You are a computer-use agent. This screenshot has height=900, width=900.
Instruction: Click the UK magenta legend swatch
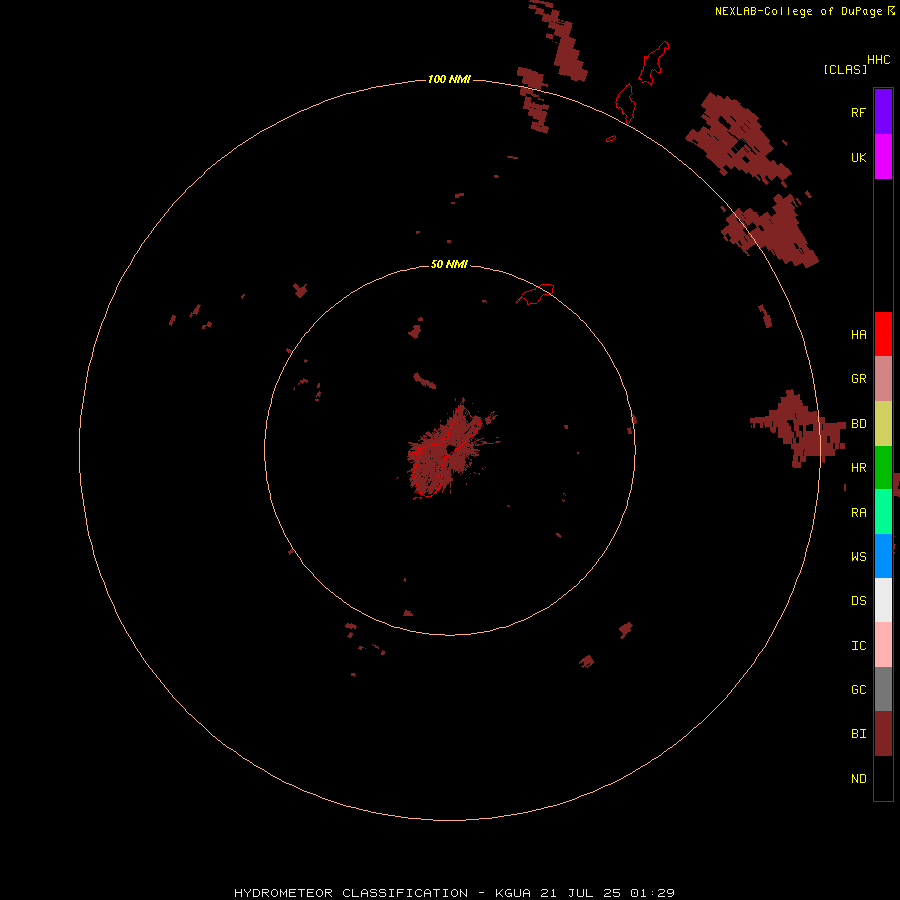coord(883,157)
